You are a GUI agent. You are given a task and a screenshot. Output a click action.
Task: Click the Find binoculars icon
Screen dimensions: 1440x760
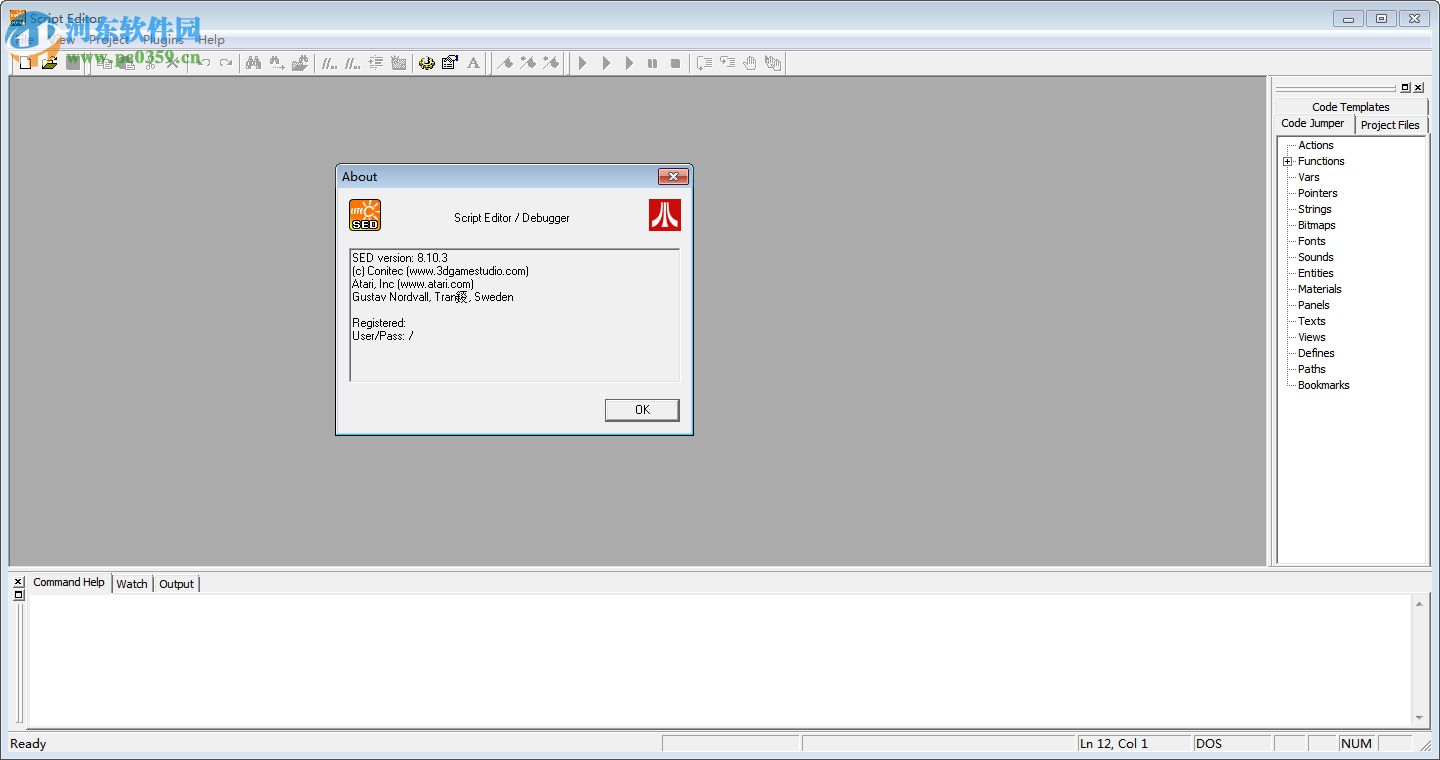point(254,63)
